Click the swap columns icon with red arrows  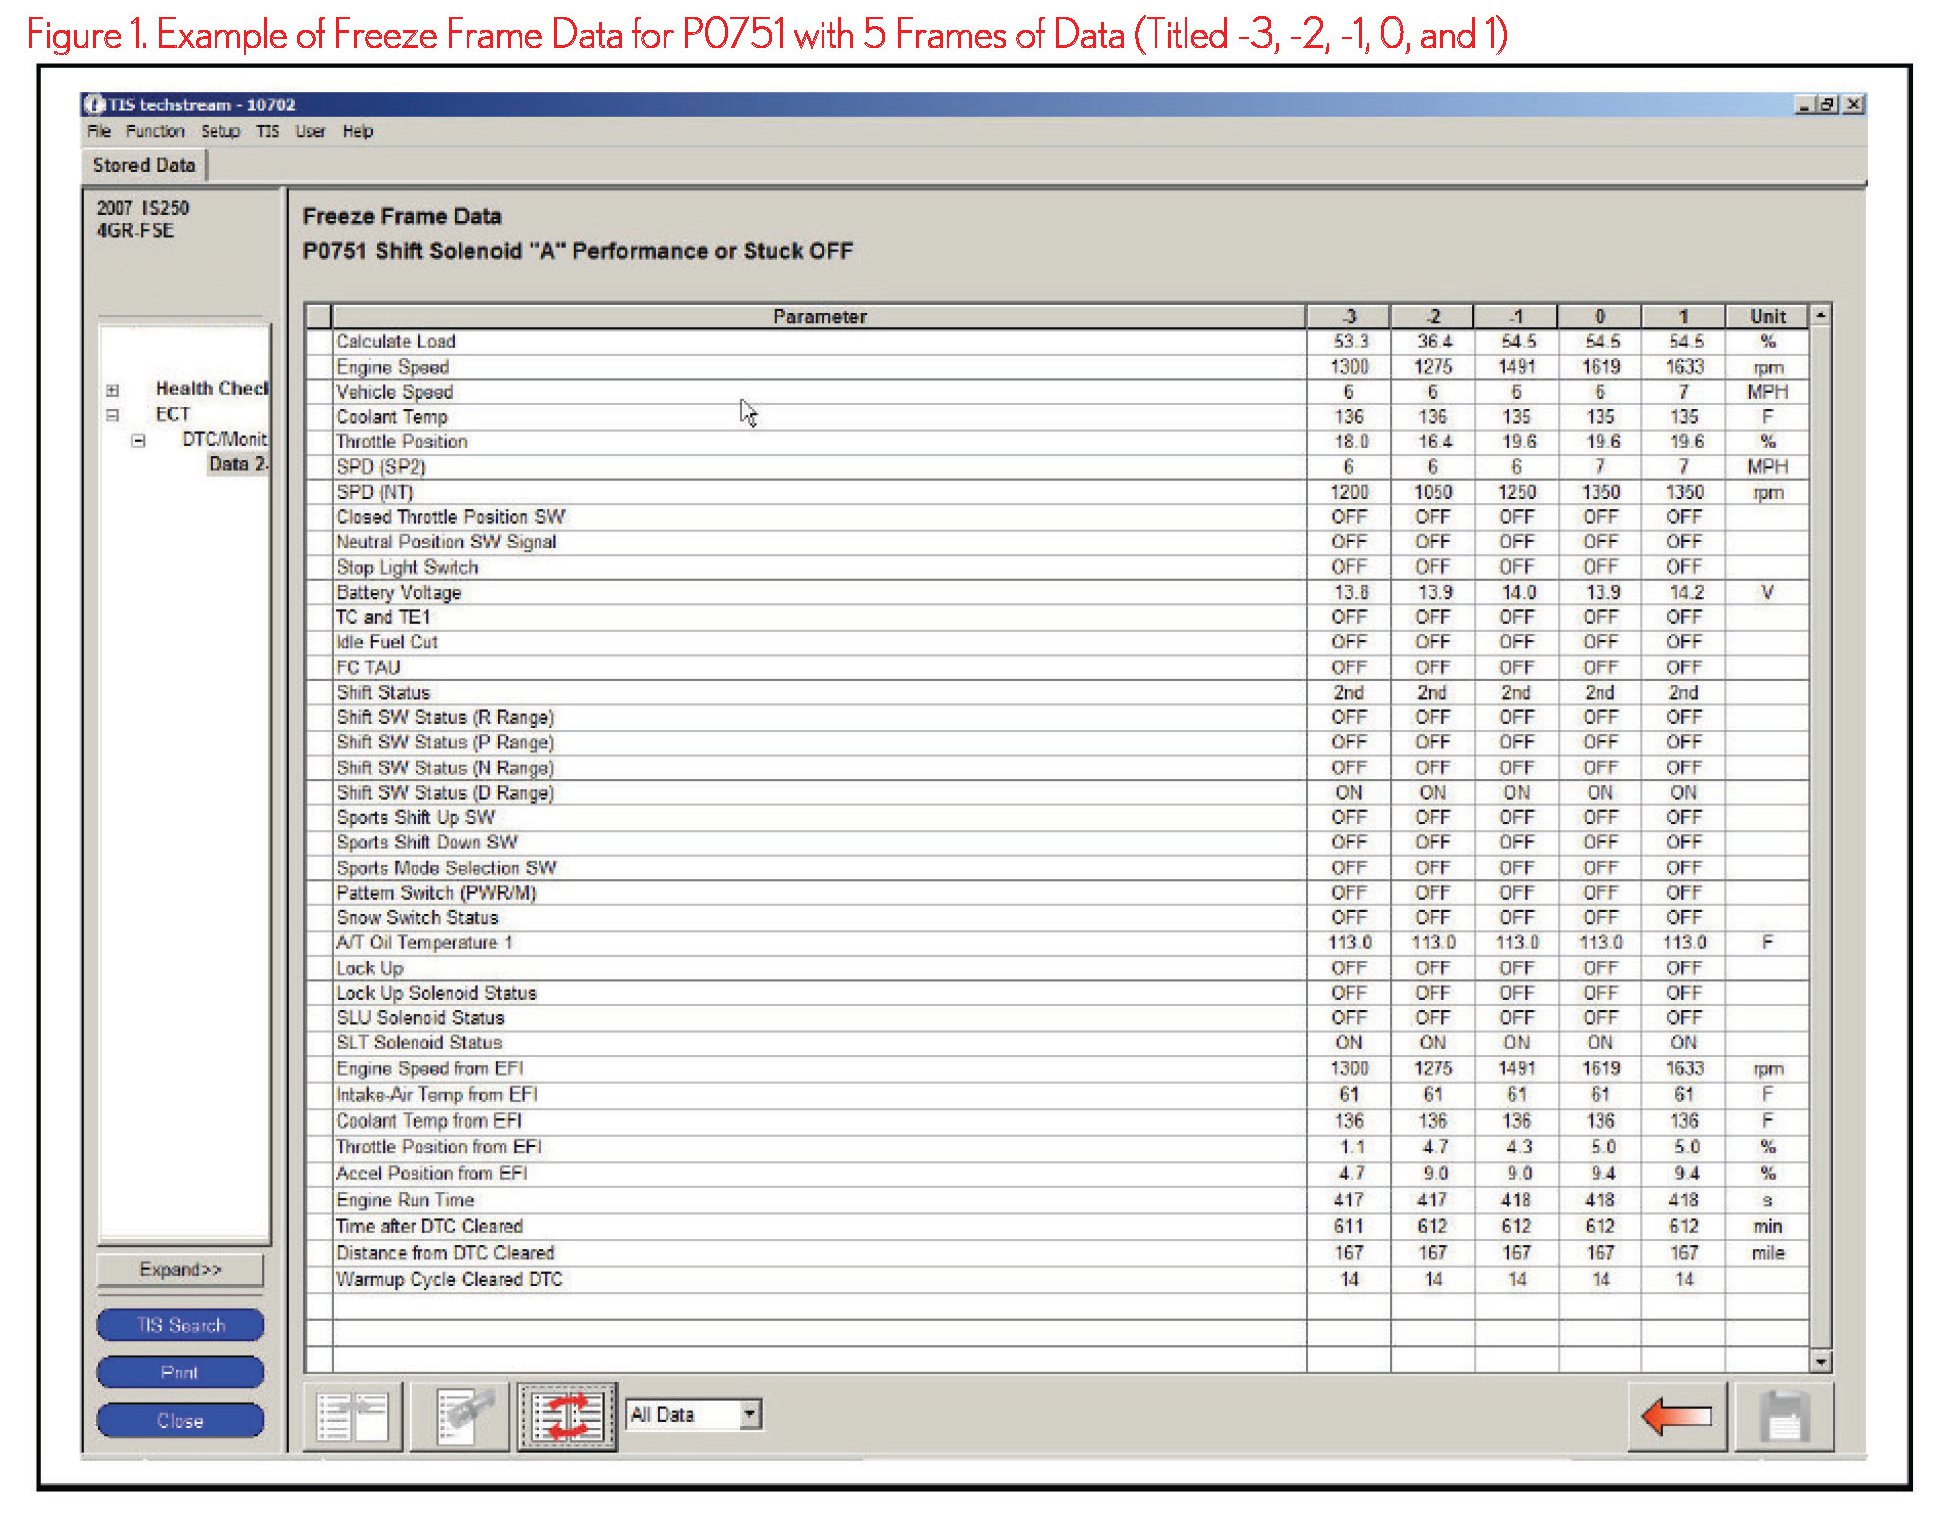(567, 1416)
